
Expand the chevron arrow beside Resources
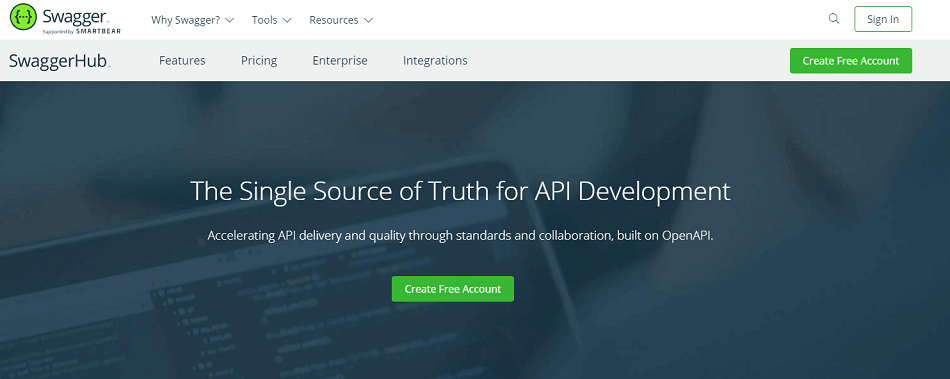(x=368, y=20)
